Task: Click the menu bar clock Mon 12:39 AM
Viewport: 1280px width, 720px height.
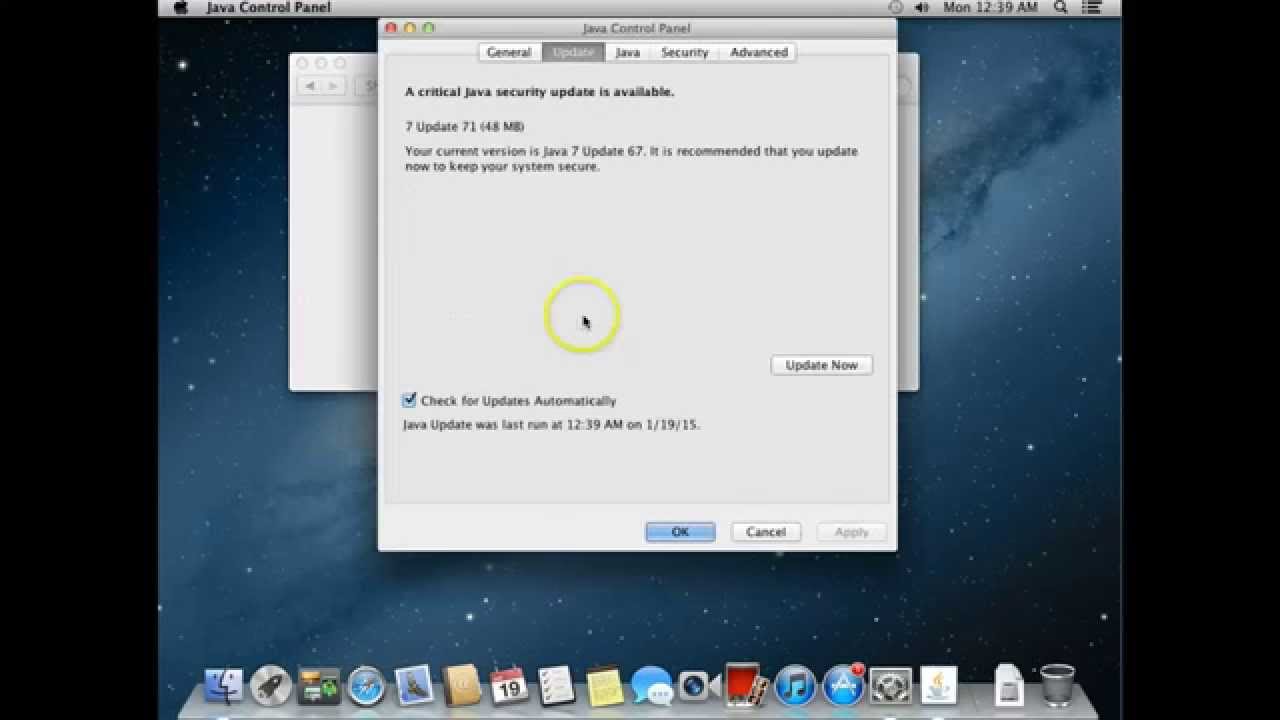Action: 990,8
